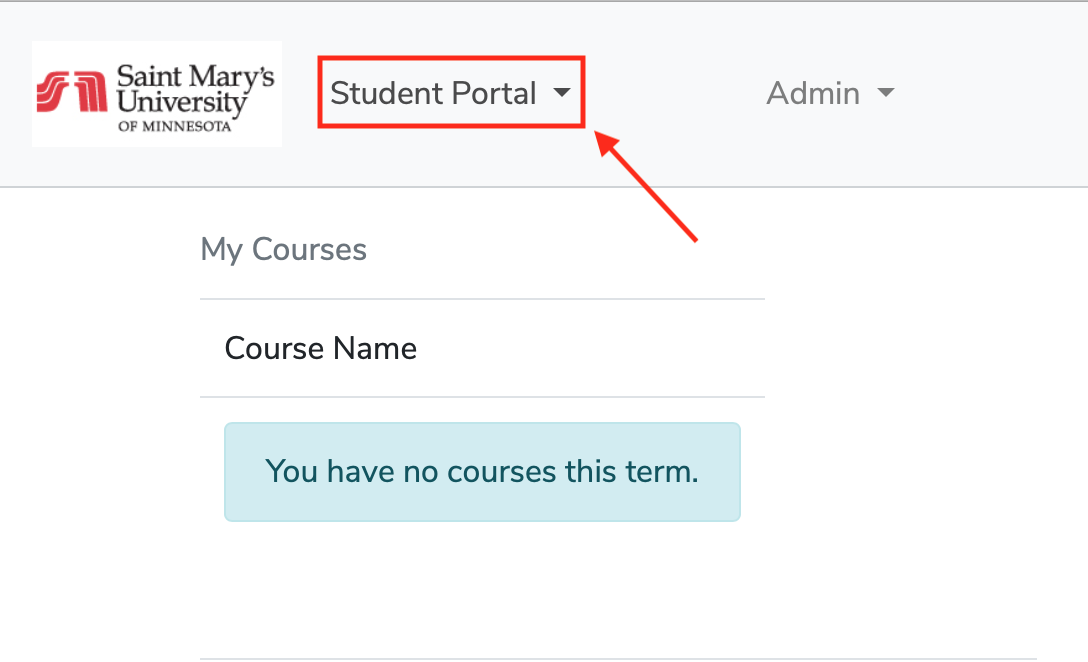Select the Admin text label

tap(813, 93)
